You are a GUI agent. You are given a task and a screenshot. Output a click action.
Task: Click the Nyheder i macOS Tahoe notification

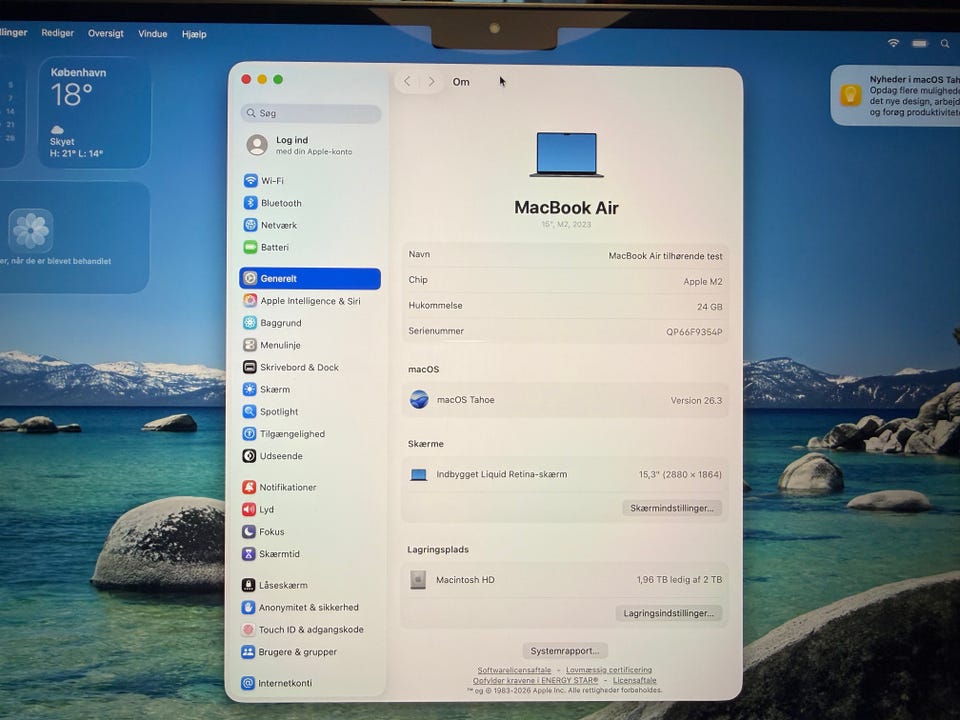coord(895,96)
